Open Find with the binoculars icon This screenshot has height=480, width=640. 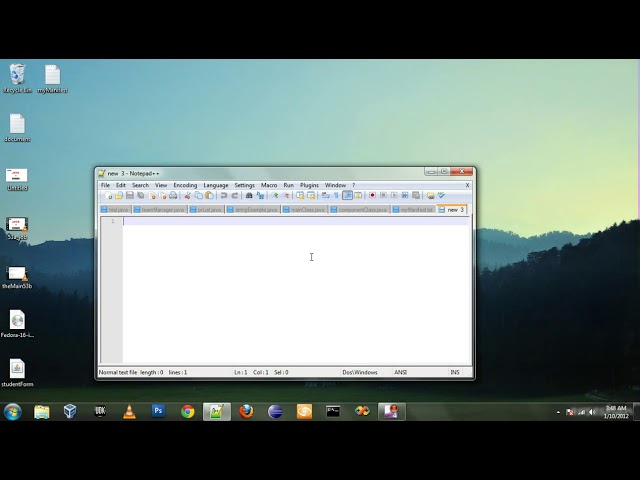click(249, 196)
